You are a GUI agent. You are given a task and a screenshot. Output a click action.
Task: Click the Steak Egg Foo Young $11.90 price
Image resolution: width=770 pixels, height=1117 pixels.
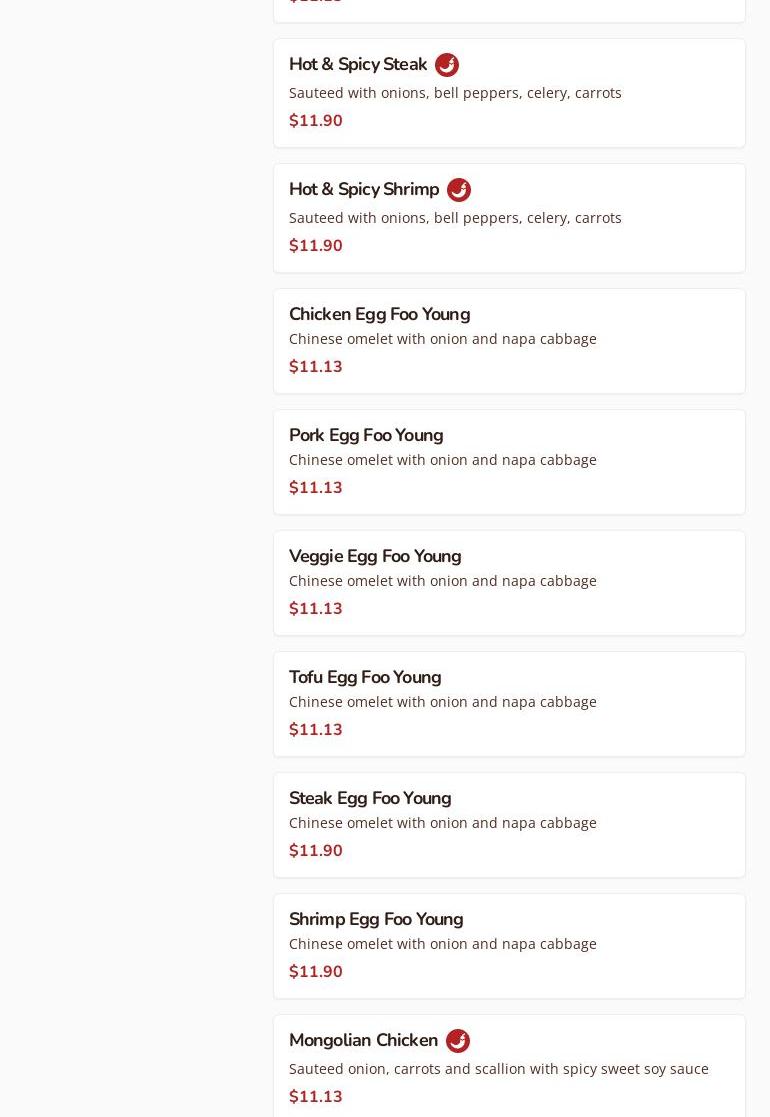click(316, 851)
